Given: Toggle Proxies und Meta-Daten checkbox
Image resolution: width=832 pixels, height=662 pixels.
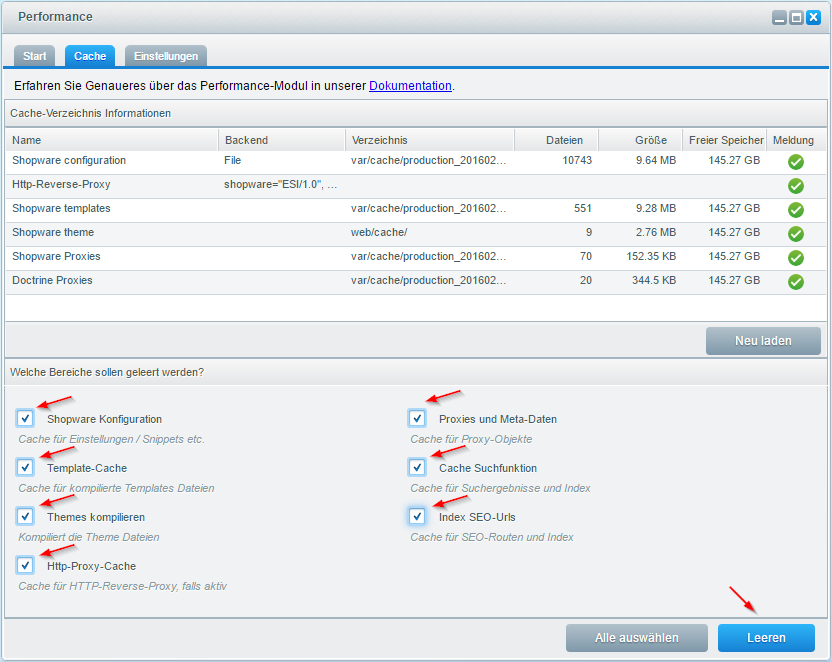Looking at the screenshot, I should tap(417, 418).
